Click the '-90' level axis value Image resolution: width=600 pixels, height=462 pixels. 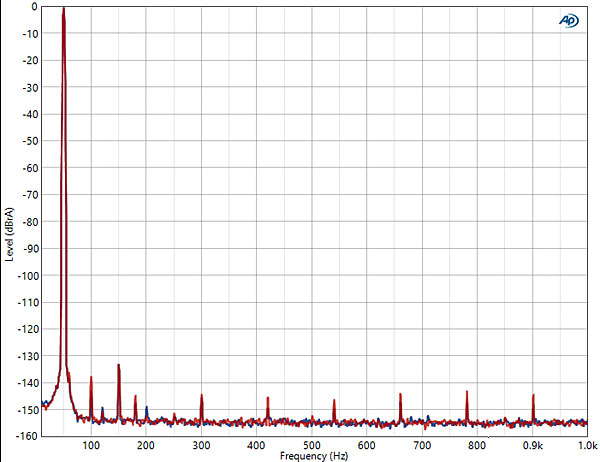pos(31,249)
